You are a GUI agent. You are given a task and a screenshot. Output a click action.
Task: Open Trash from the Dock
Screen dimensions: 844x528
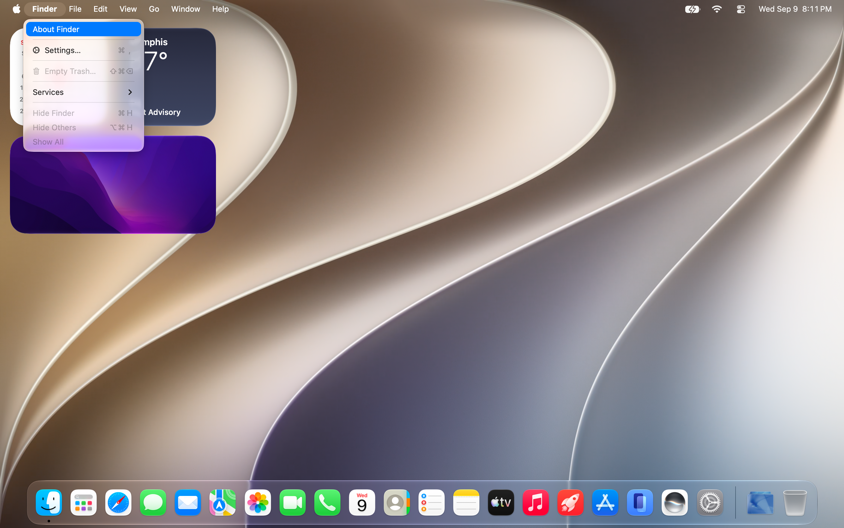click(x=795, y=503)
